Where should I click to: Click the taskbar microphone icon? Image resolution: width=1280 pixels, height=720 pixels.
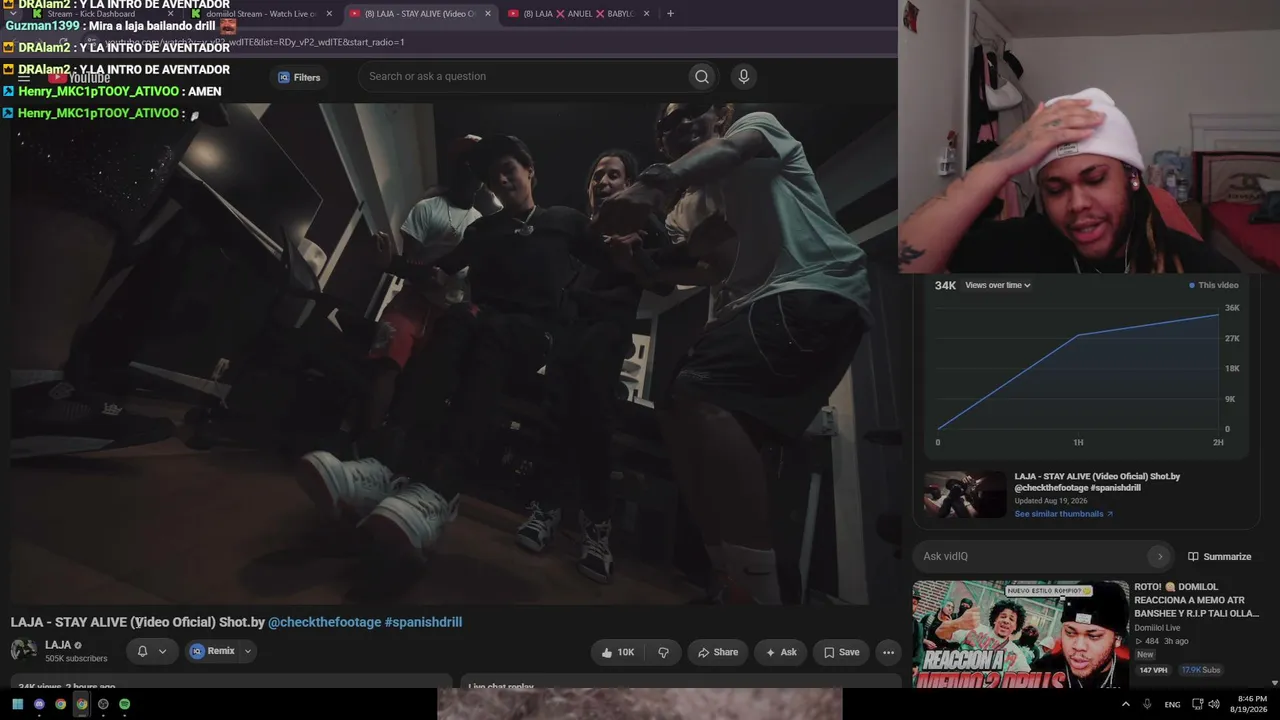(x=1147, y=704)
